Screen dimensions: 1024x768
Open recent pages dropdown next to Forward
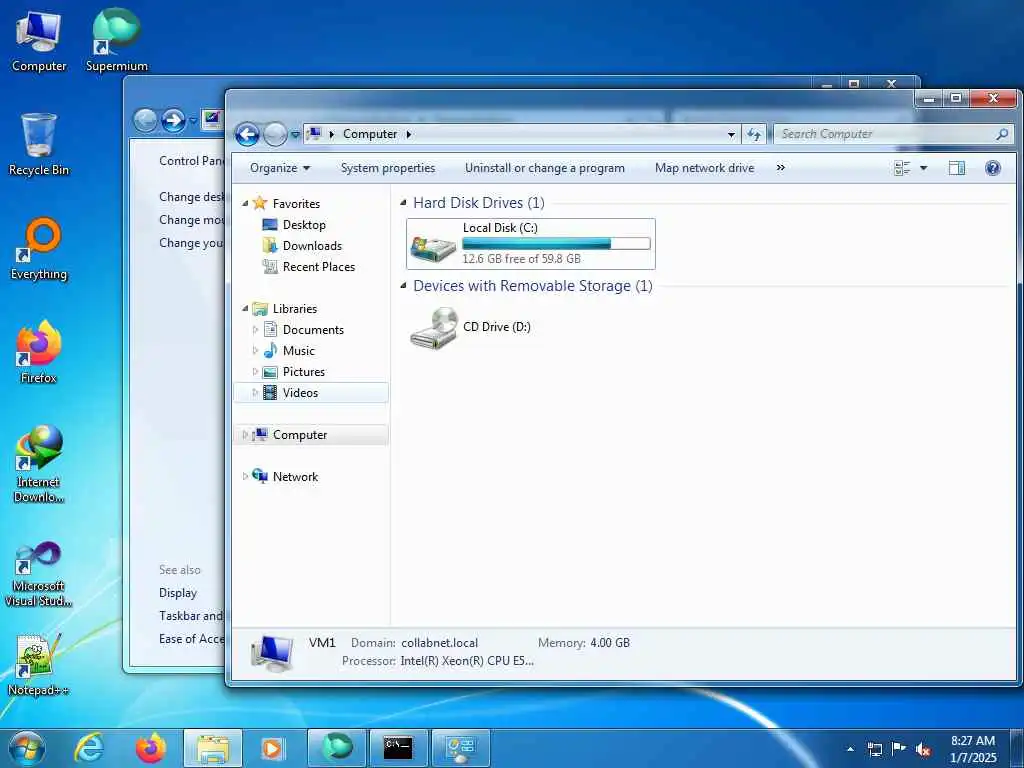pos(295,135)
